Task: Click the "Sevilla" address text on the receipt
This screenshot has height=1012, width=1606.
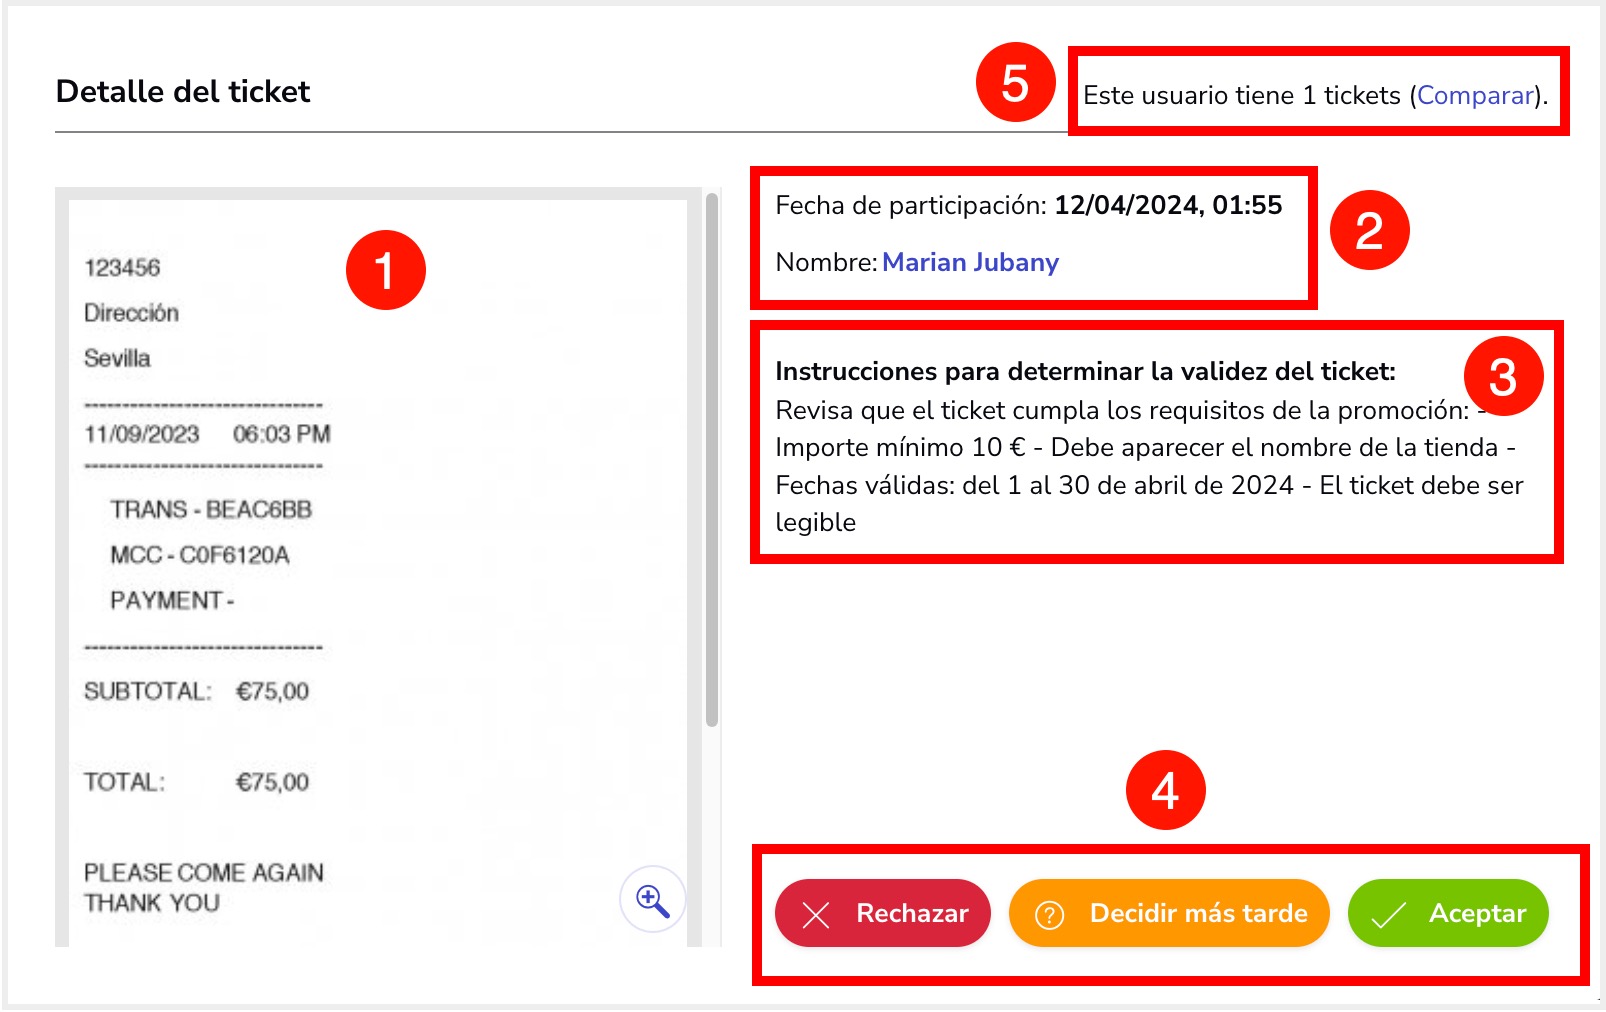Action: tap(117, 358)
